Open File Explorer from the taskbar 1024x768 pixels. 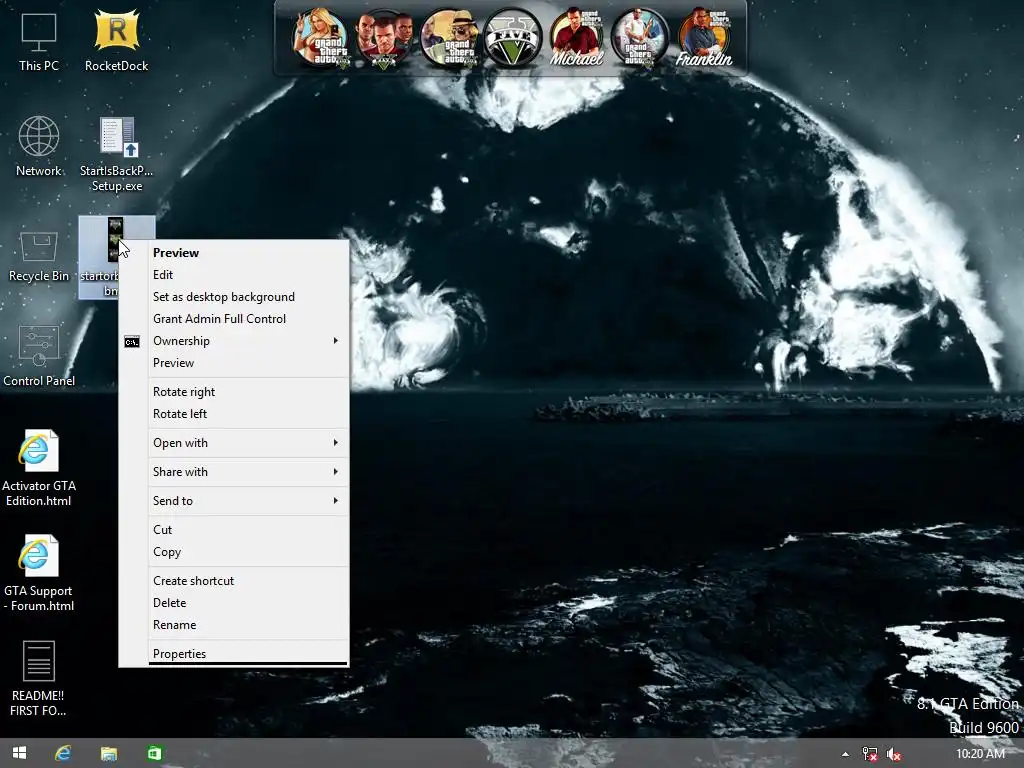108,753
